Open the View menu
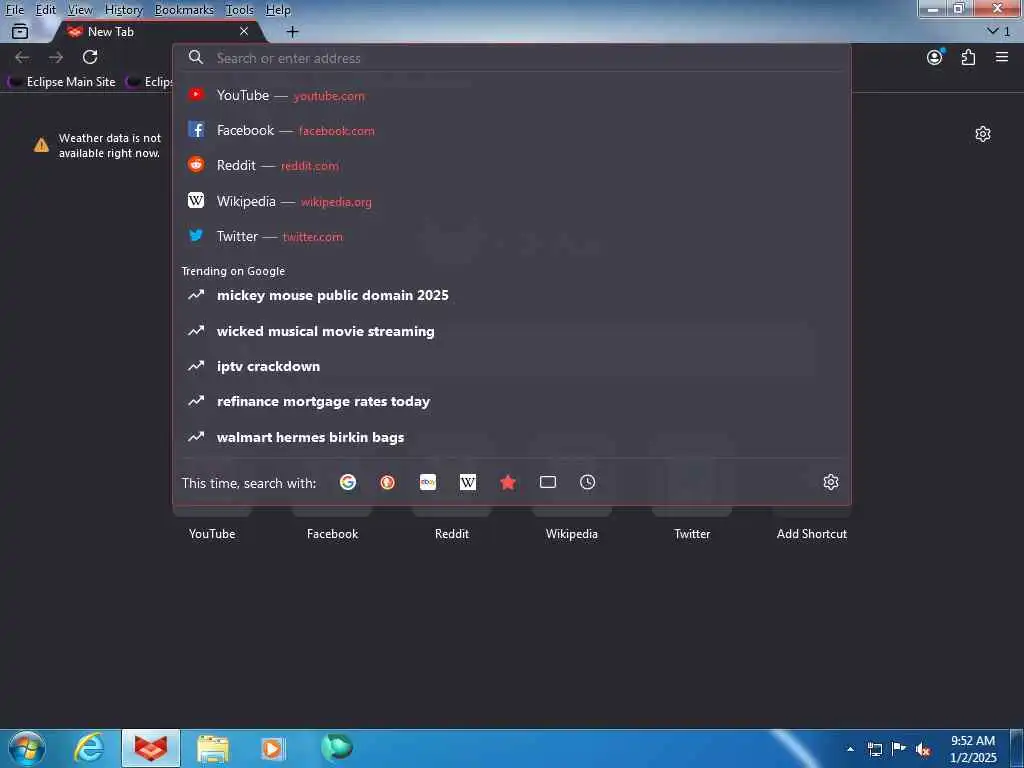 [x=80, y=10]
